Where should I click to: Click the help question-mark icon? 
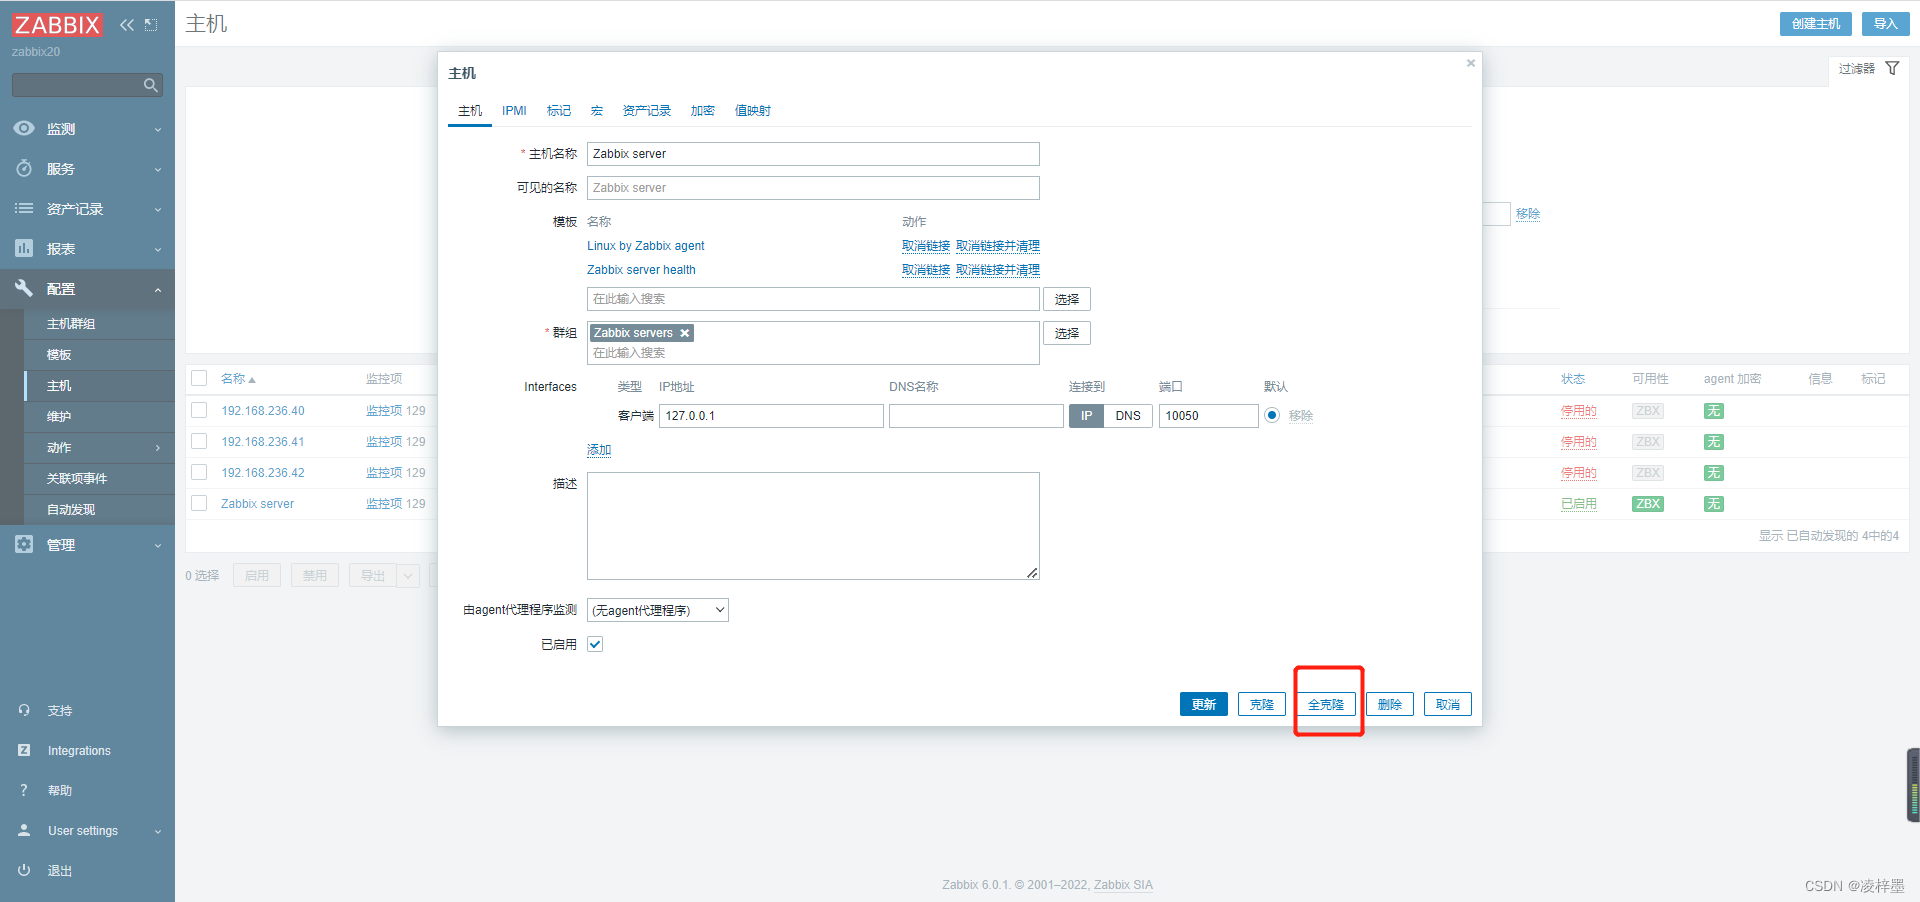point(24,790)
